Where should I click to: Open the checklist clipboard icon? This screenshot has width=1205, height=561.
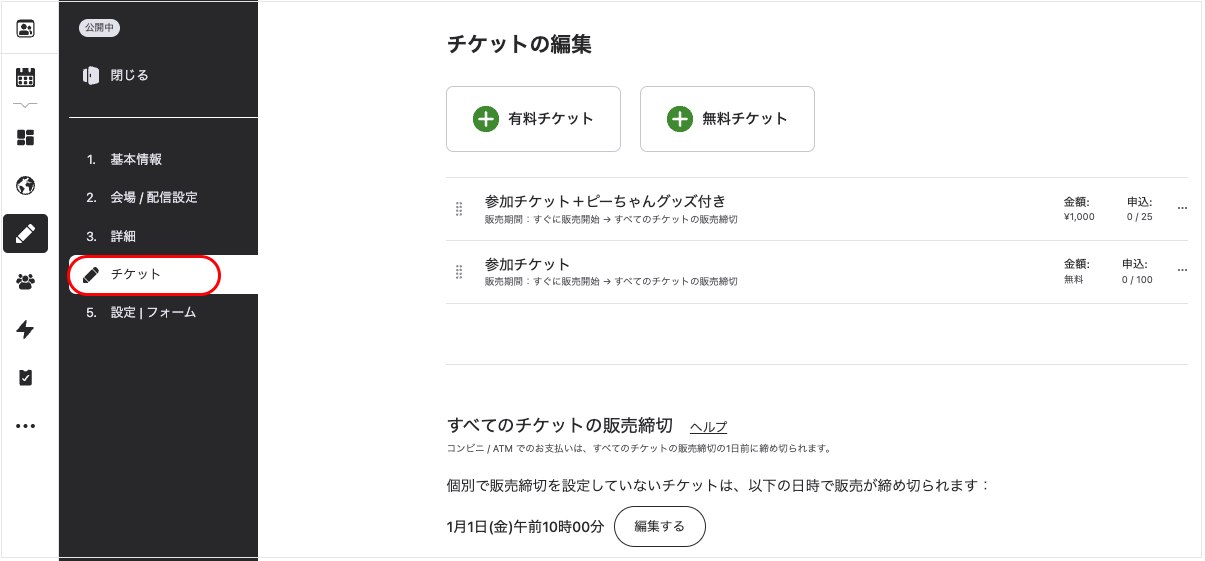point(26,378)
